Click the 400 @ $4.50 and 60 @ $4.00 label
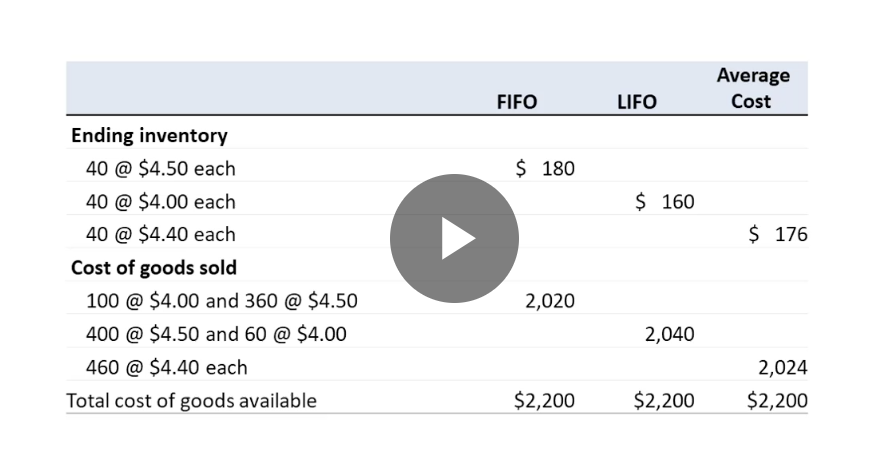The width and height of the screenshot is (882, 450). click(x=216, y=334)
